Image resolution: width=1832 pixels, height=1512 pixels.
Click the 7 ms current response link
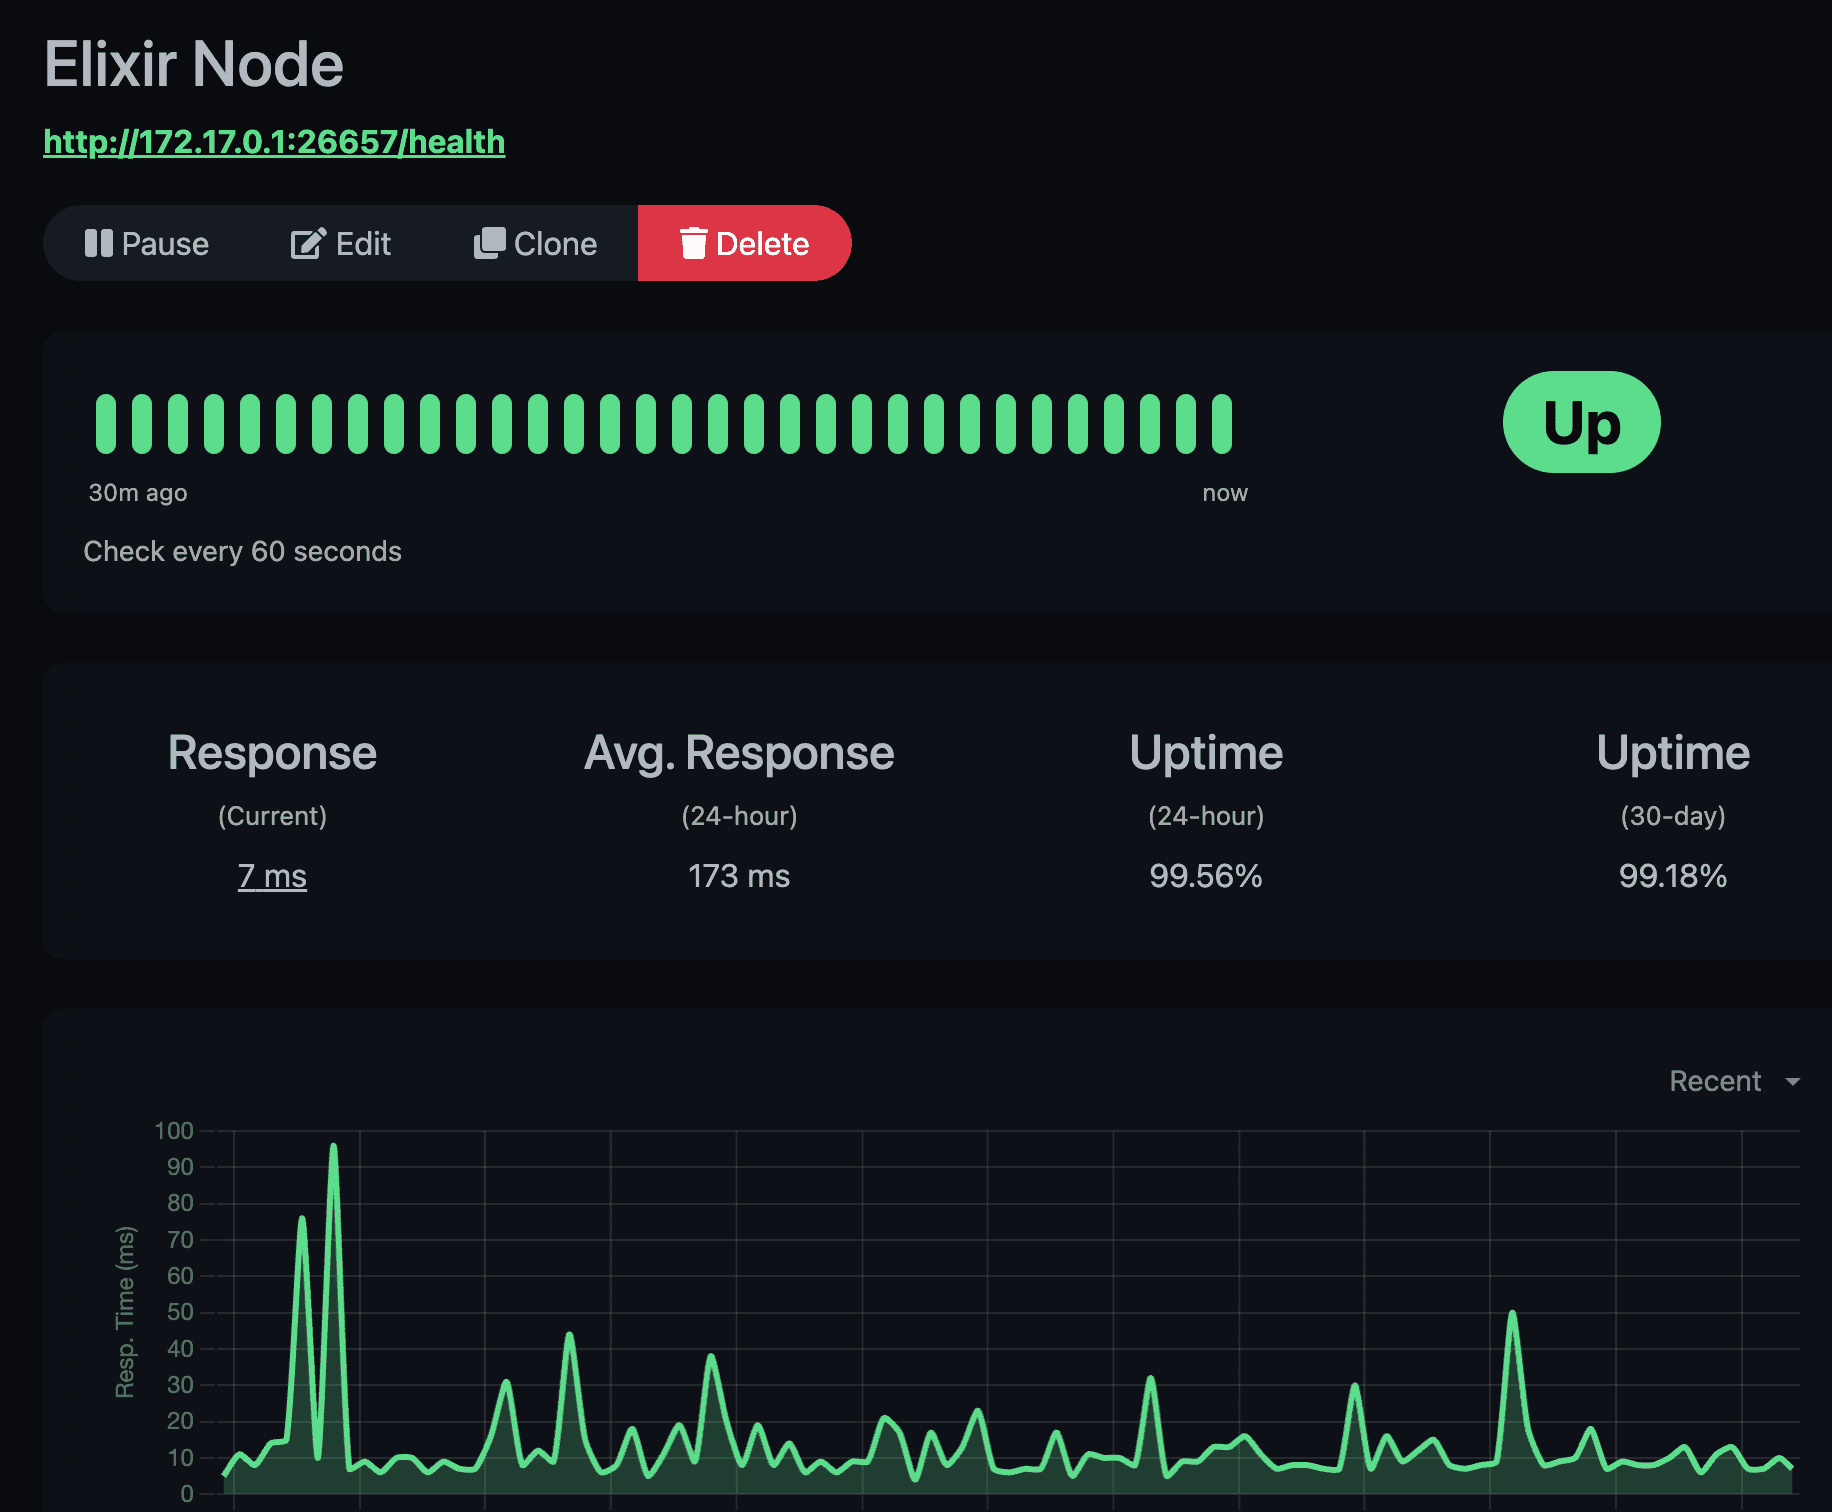click(272, 876)
